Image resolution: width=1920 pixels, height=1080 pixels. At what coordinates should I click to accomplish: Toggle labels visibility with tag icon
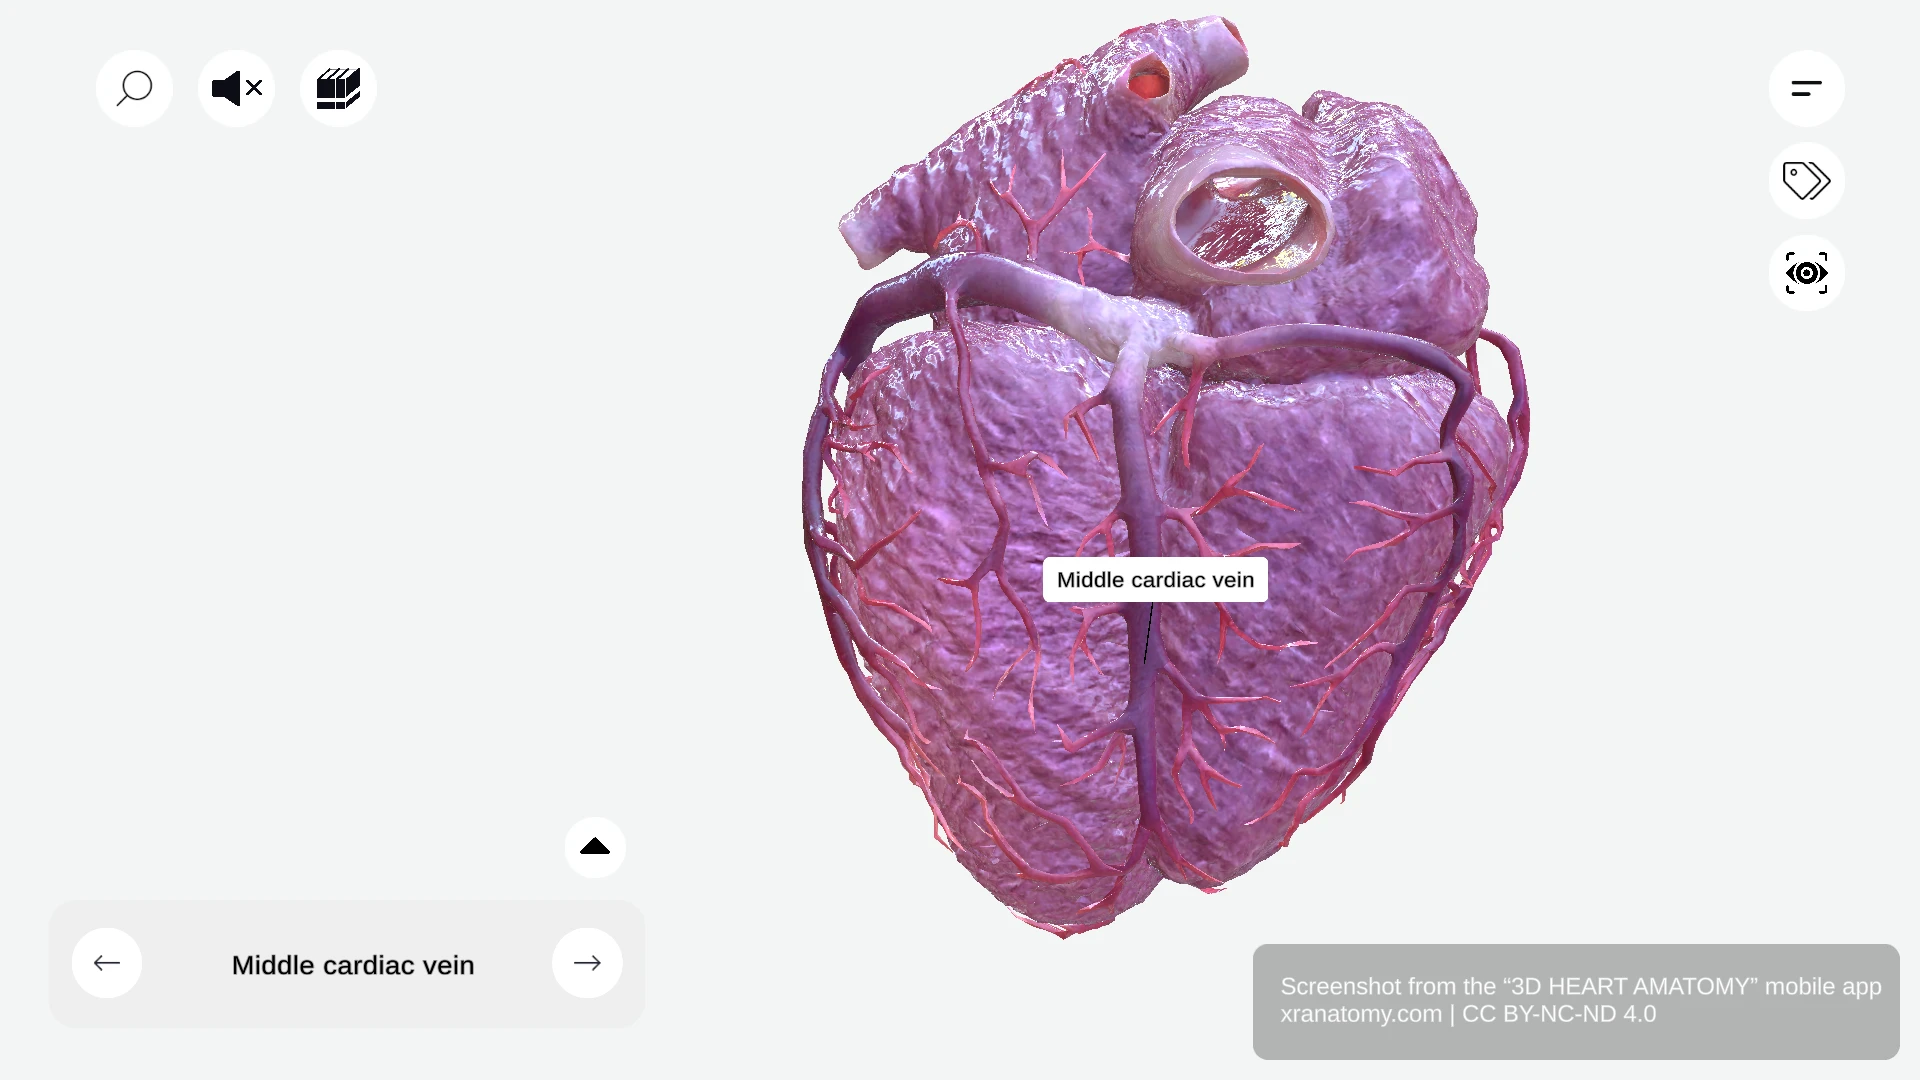click(x=1806, y=181)
